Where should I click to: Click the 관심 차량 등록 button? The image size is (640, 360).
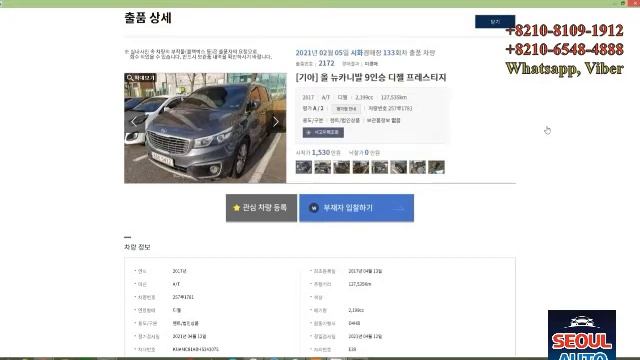click(x=261, y=208)
